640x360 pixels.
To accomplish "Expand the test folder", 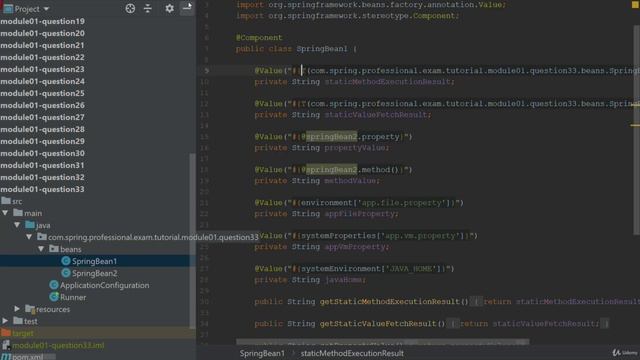I will (x=5, y=321).
